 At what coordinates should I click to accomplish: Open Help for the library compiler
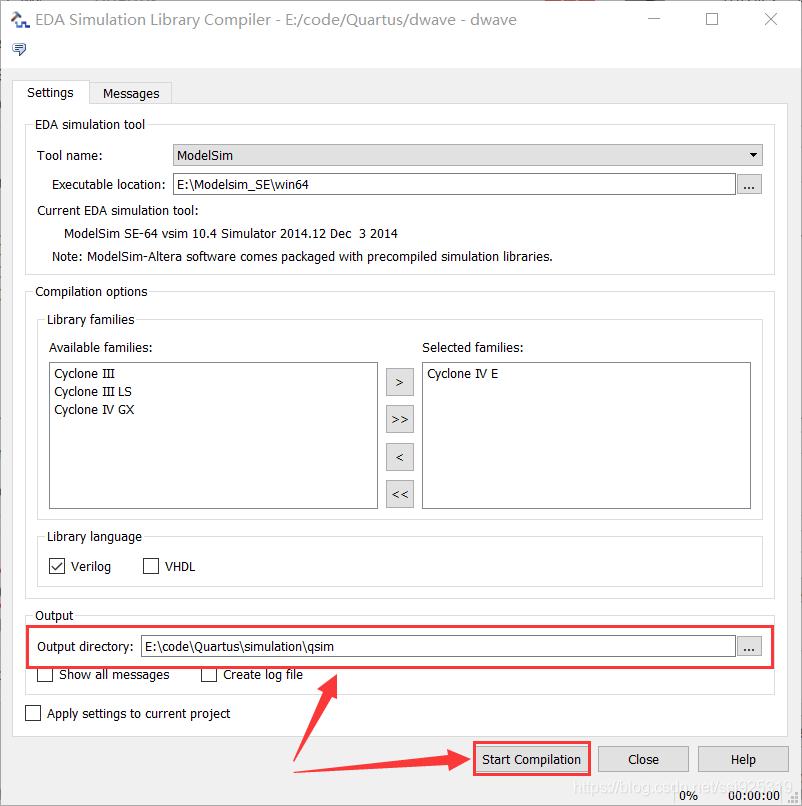743,759
